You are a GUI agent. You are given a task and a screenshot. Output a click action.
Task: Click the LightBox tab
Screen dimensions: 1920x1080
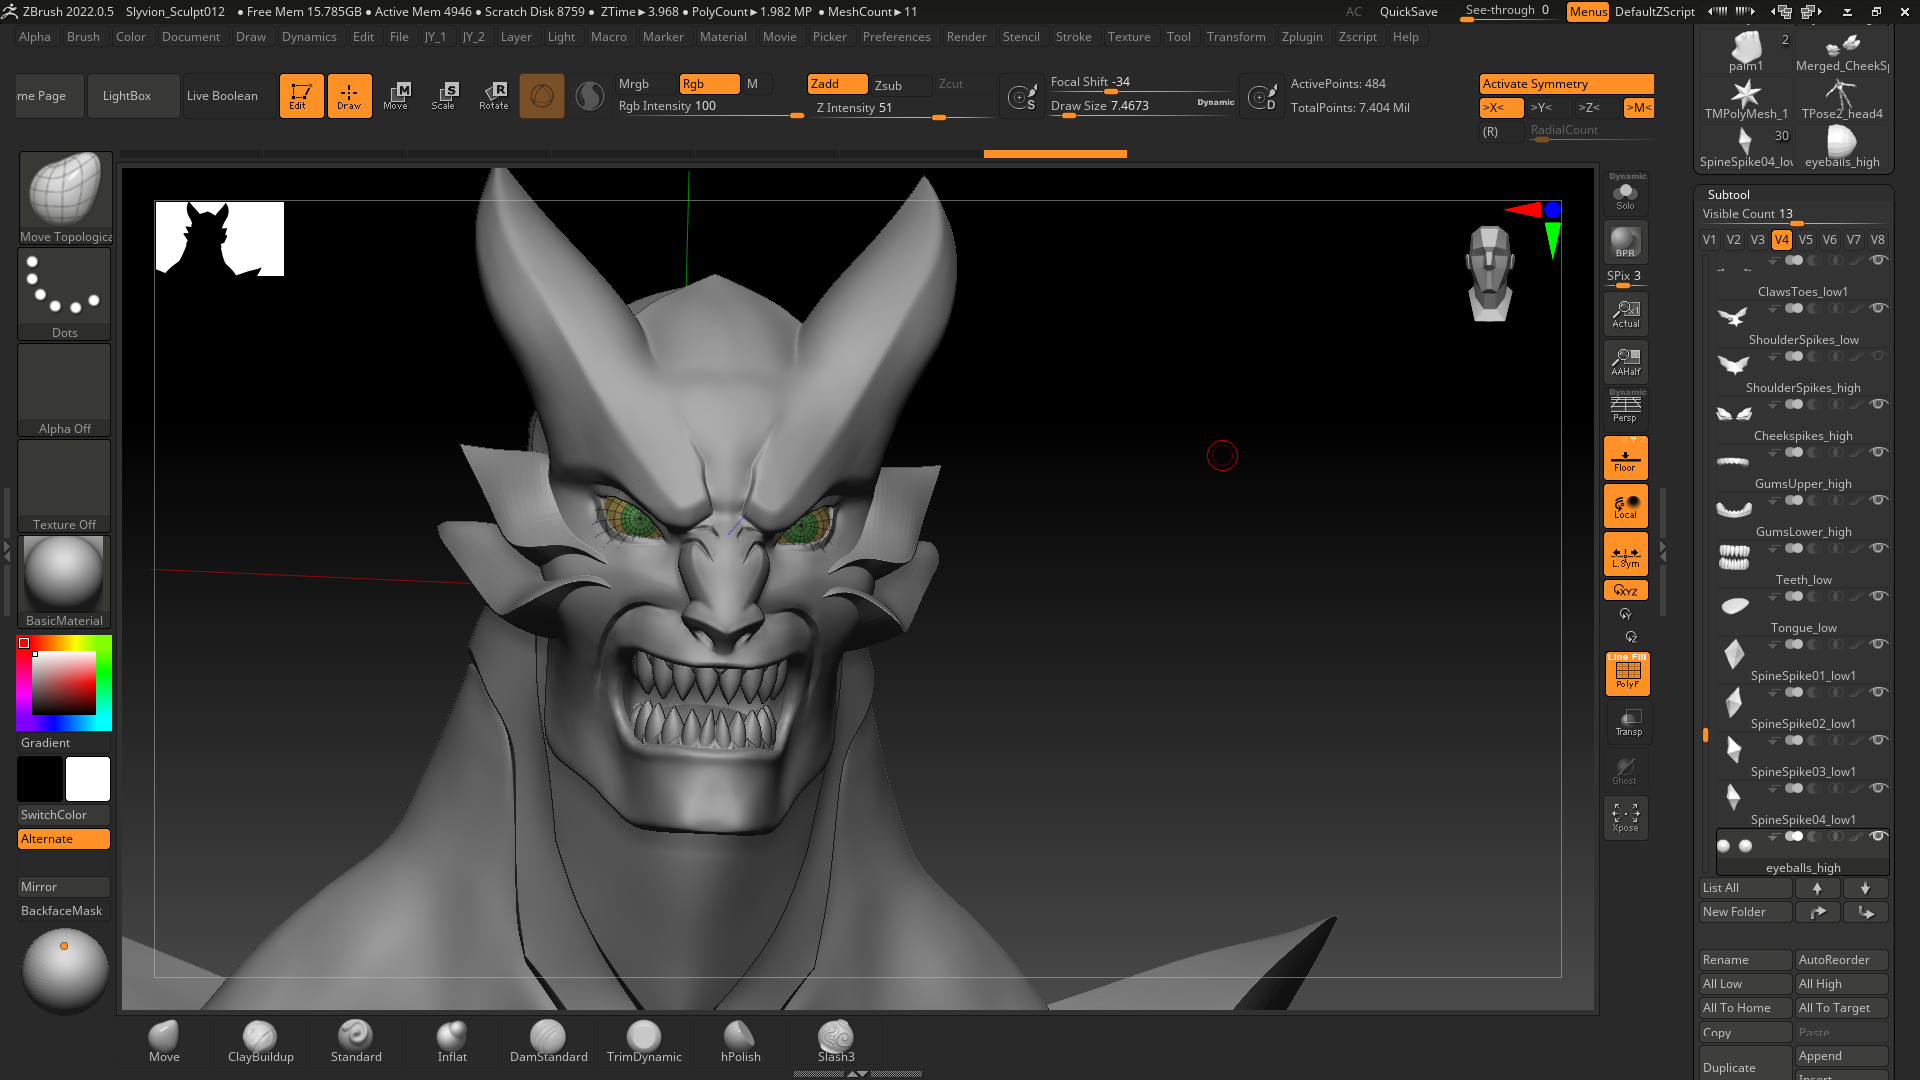[x=127, y=94]
